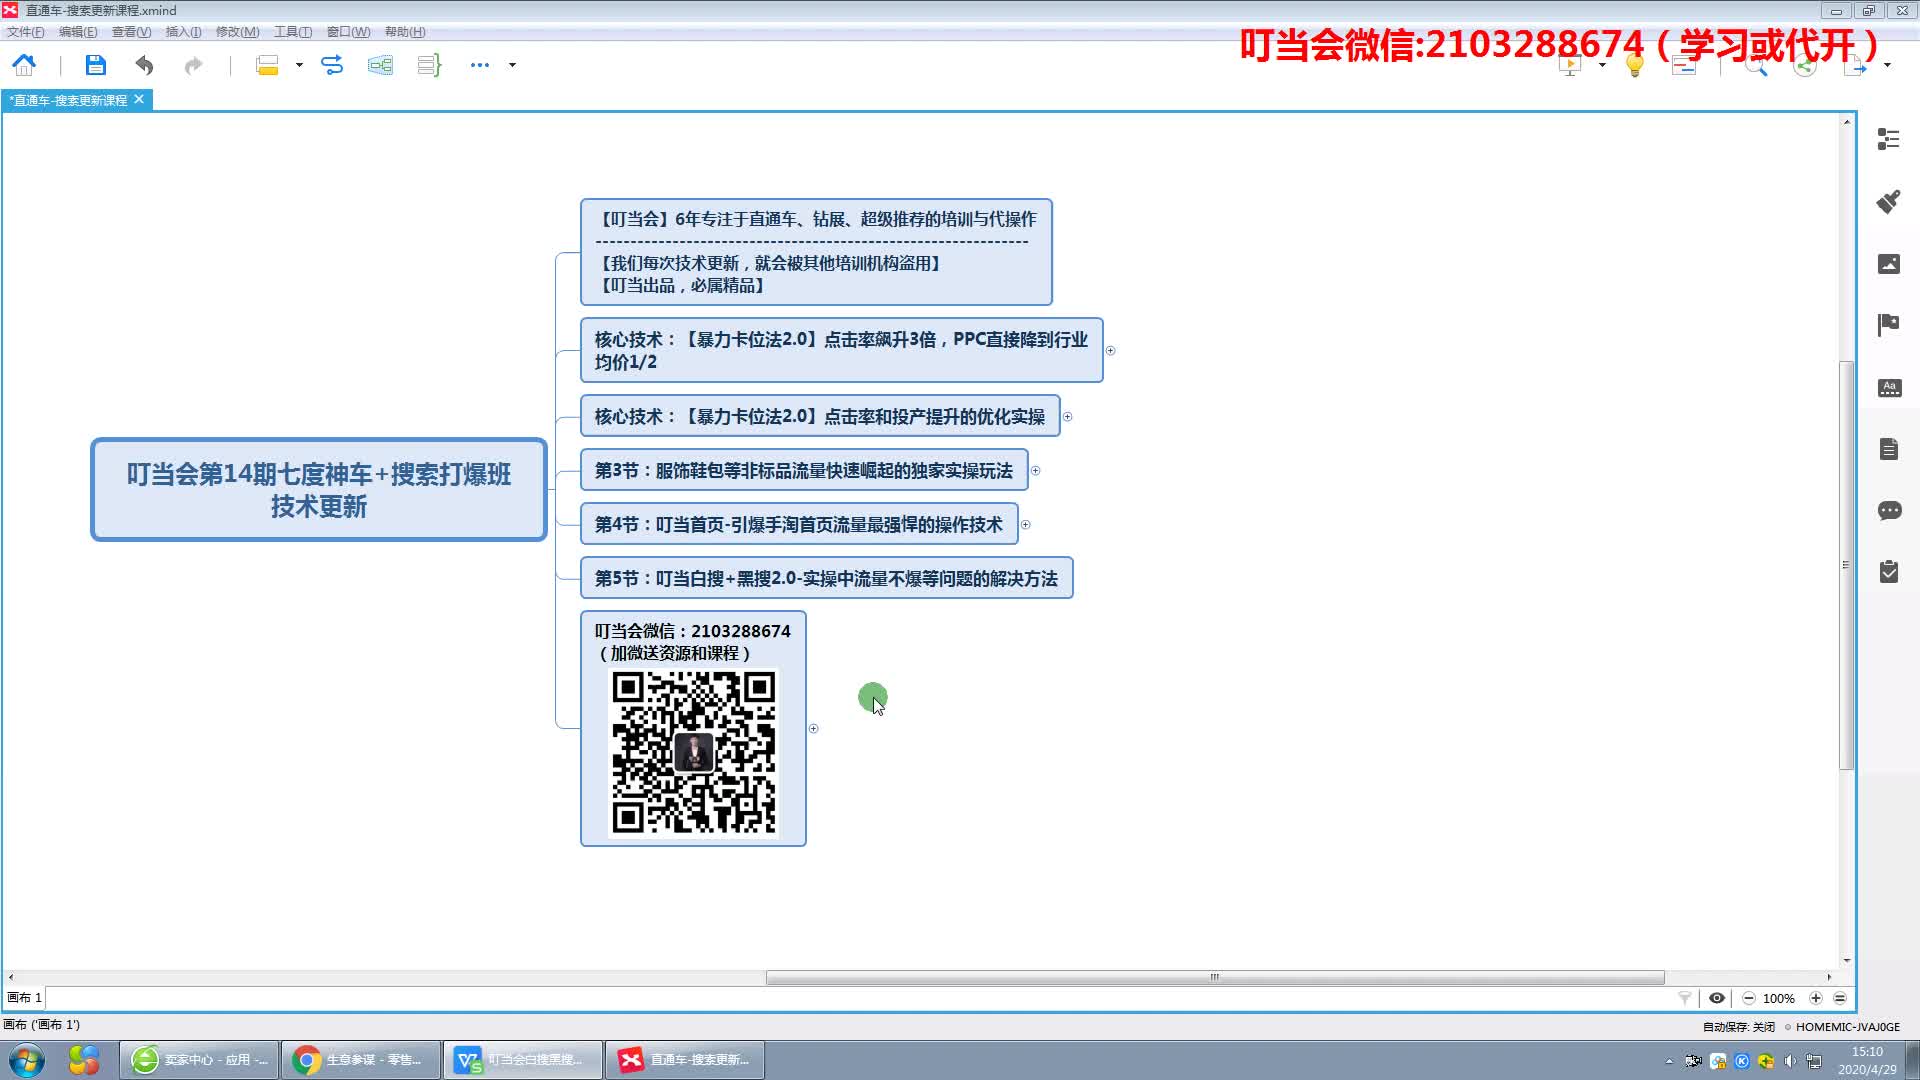Open the 窗口(W) menu
This screenshot has height=1080, width=1920.
[x=348, y=32]
